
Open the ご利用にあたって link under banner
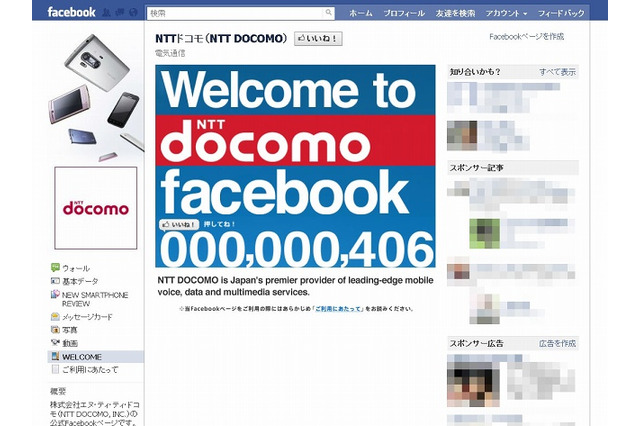338,309
